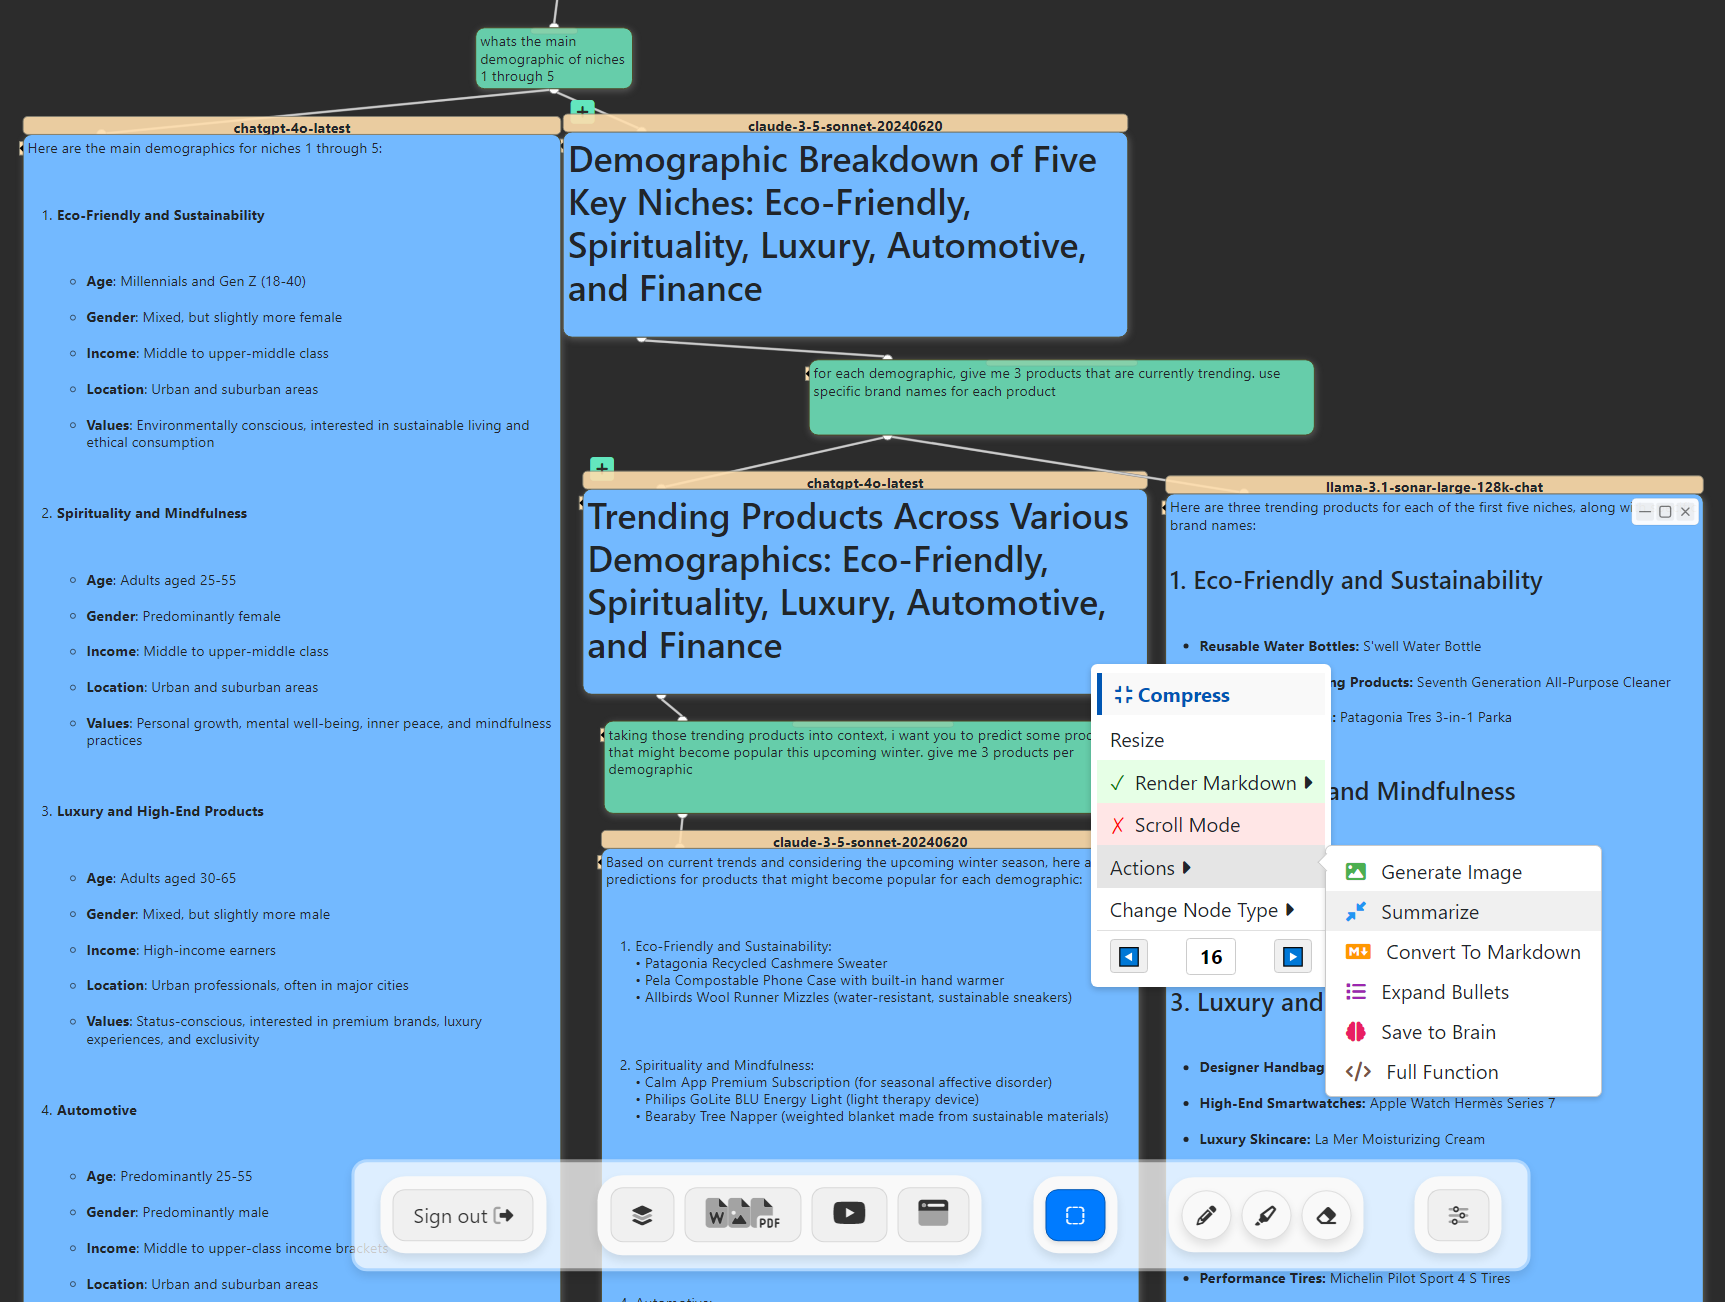Open the Word/image/PDF export button
The image size is (1725, 1302).
click(x=742, y=1215)
